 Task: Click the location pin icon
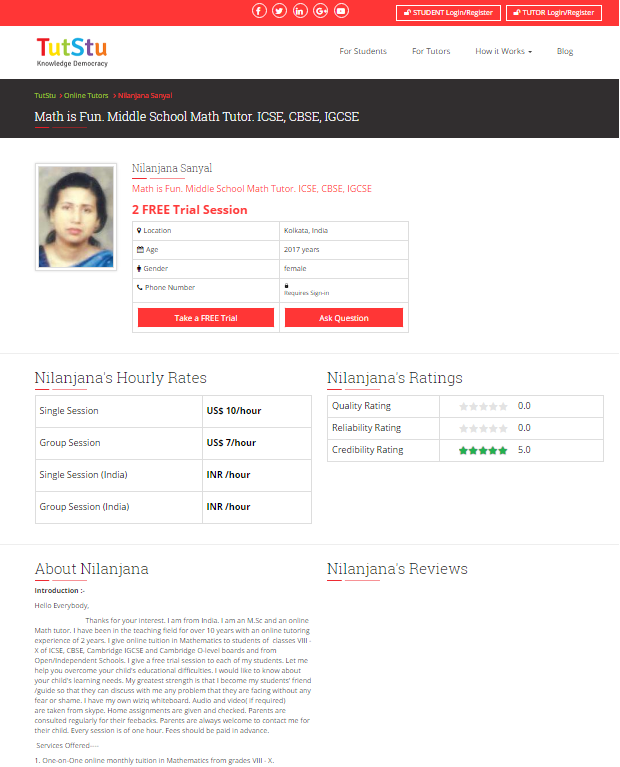tap(139, 230)
